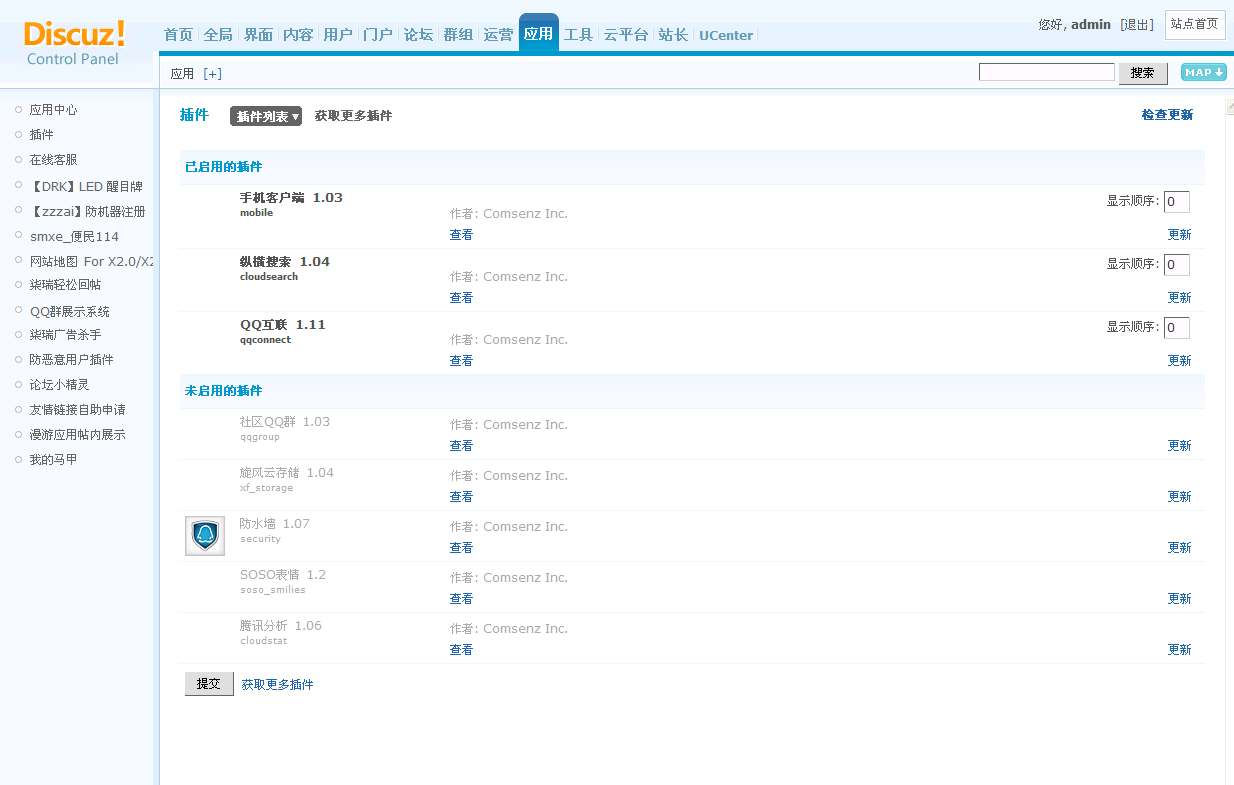Click 查看 for the 纵横搜索 plugin
The image size is (1234, 785).
point(461,298)
